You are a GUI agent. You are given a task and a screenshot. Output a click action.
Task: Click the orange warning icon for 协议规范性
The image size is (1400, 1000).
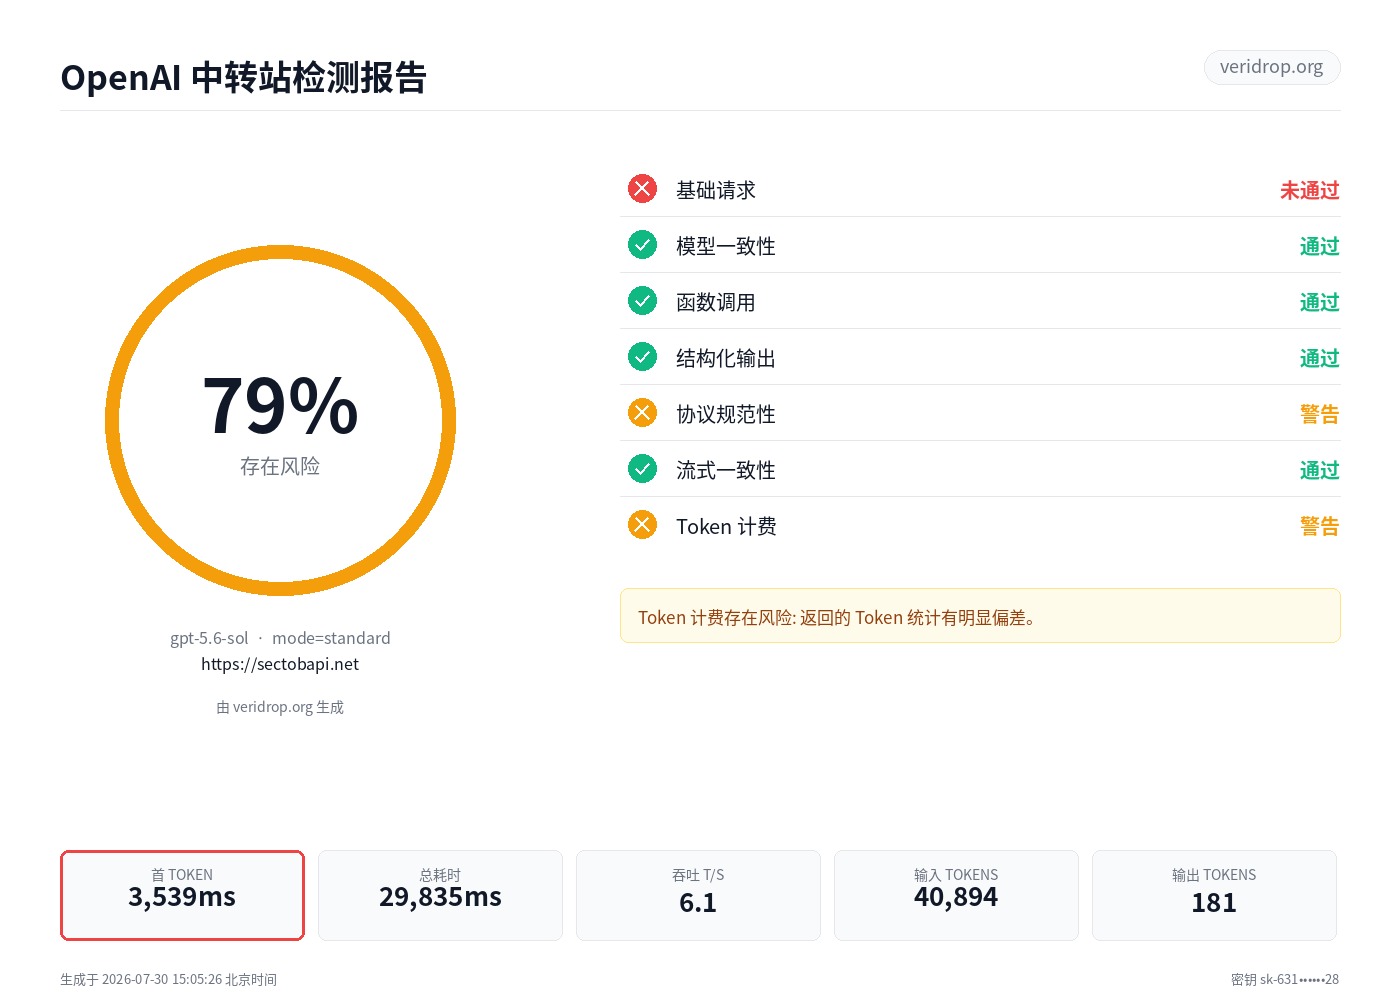click(x=642, y=413)
